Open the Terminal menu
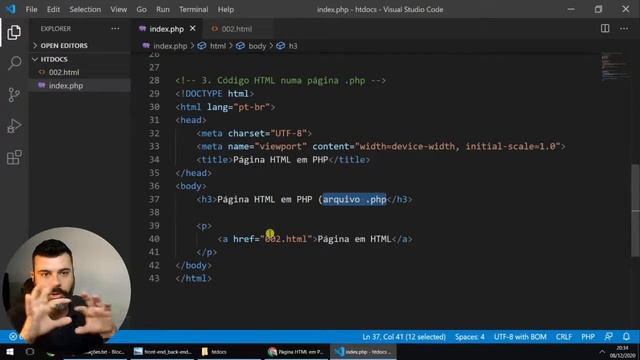This screenshot has width=640, height=360. (193, 9)
